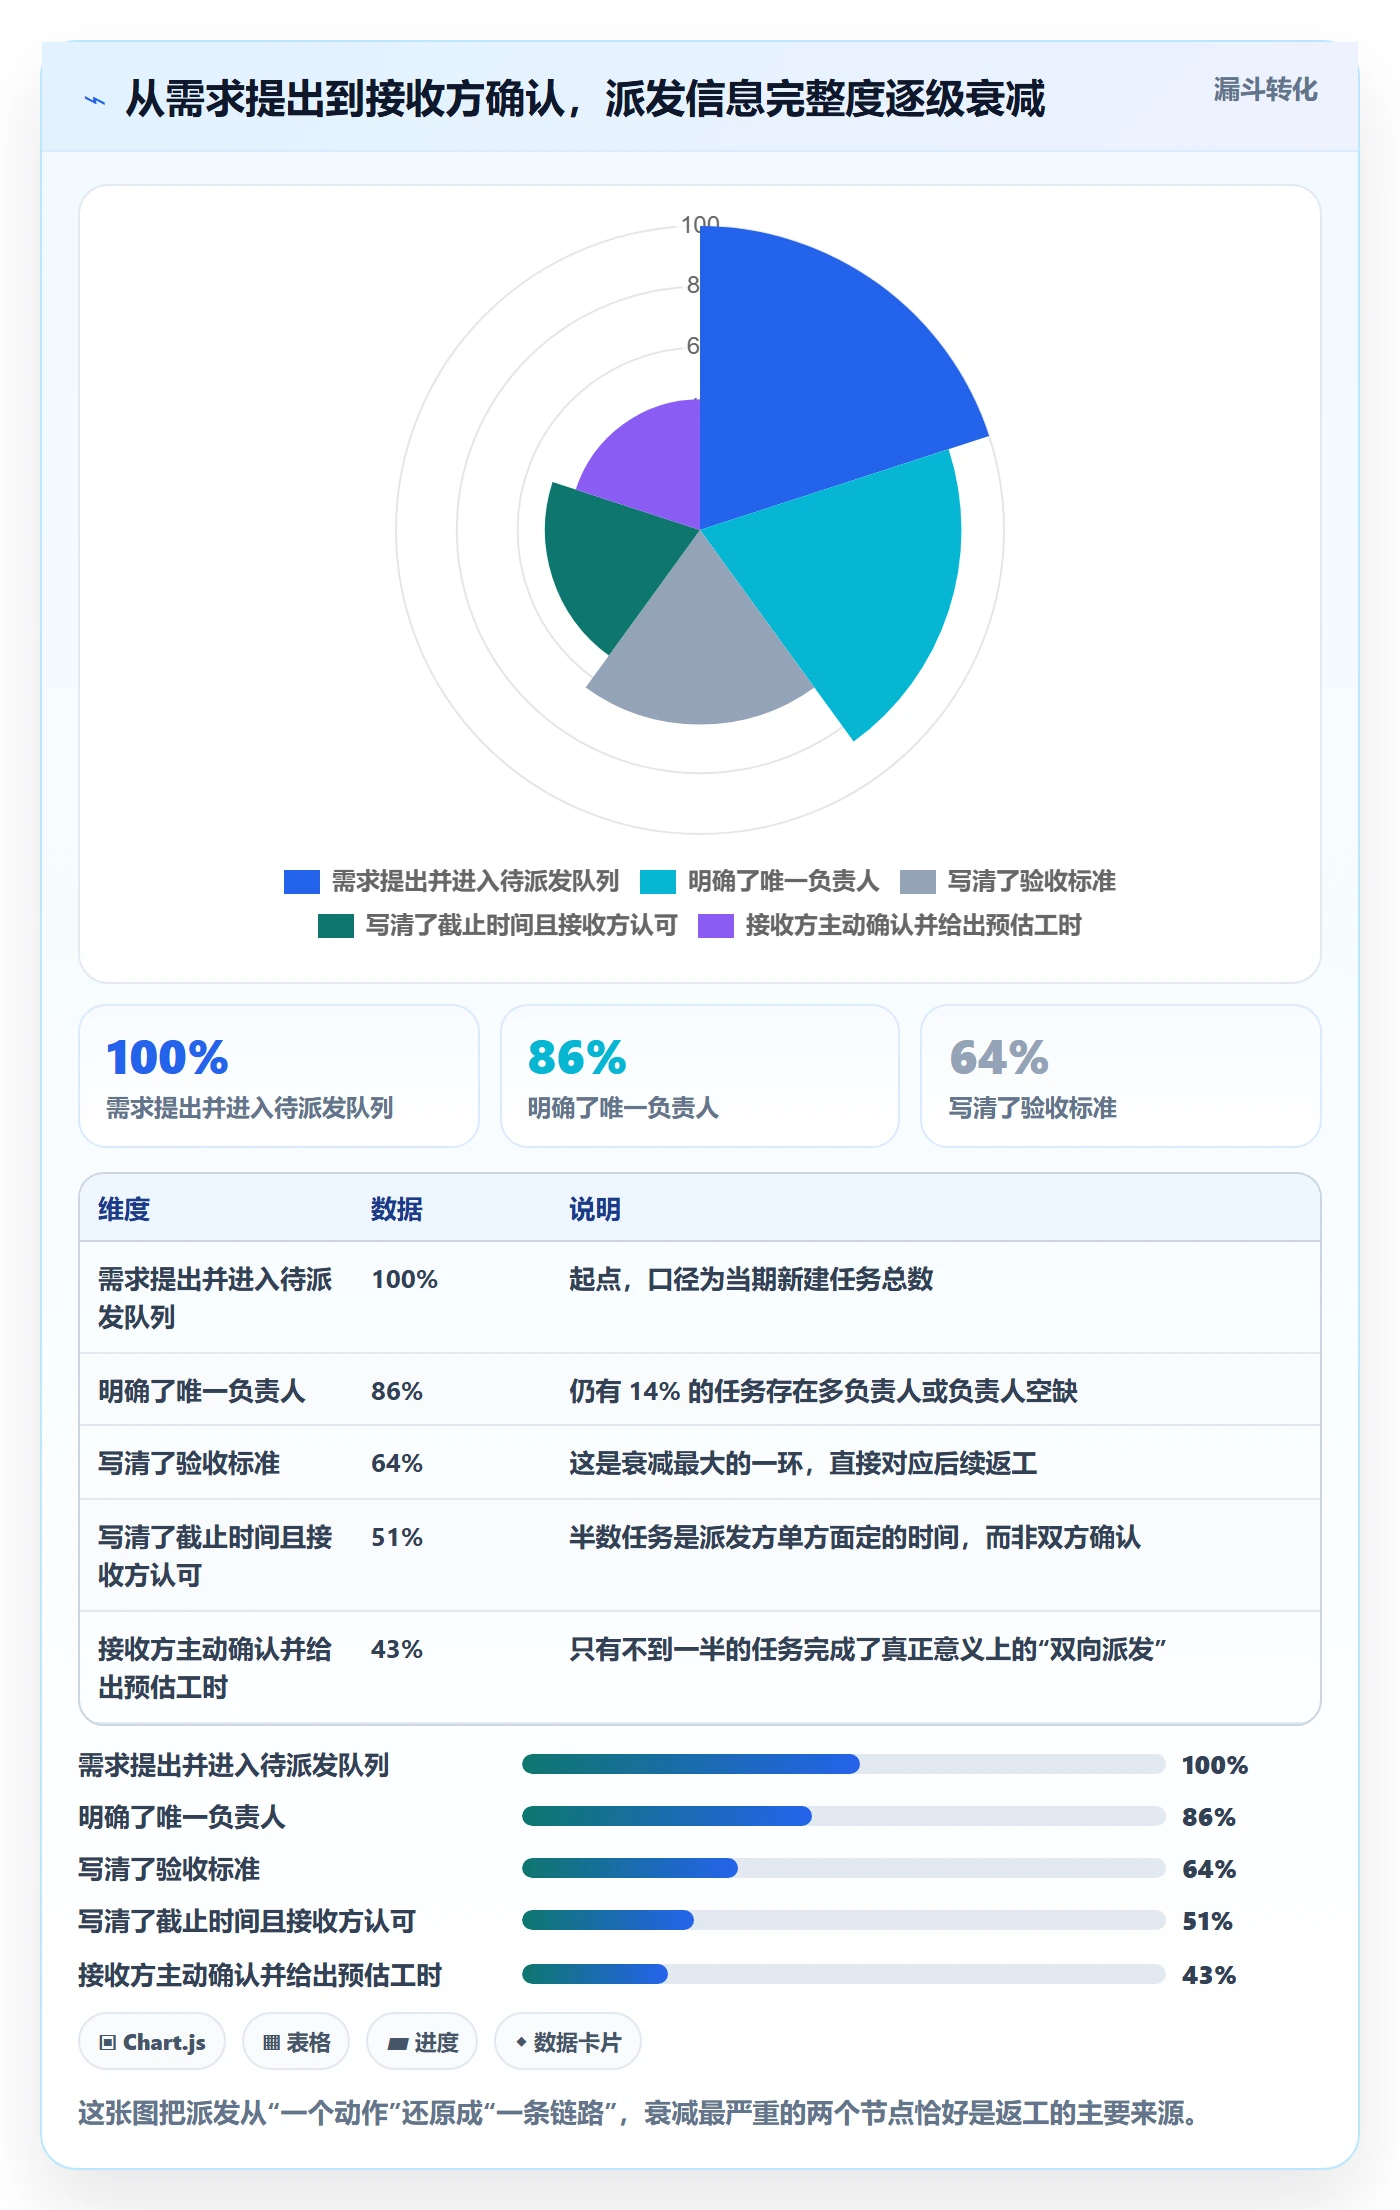The height and width of the screenshot is (2210, 1400).
Task: Open the 100% stat card
Action: coord(279,1076)
